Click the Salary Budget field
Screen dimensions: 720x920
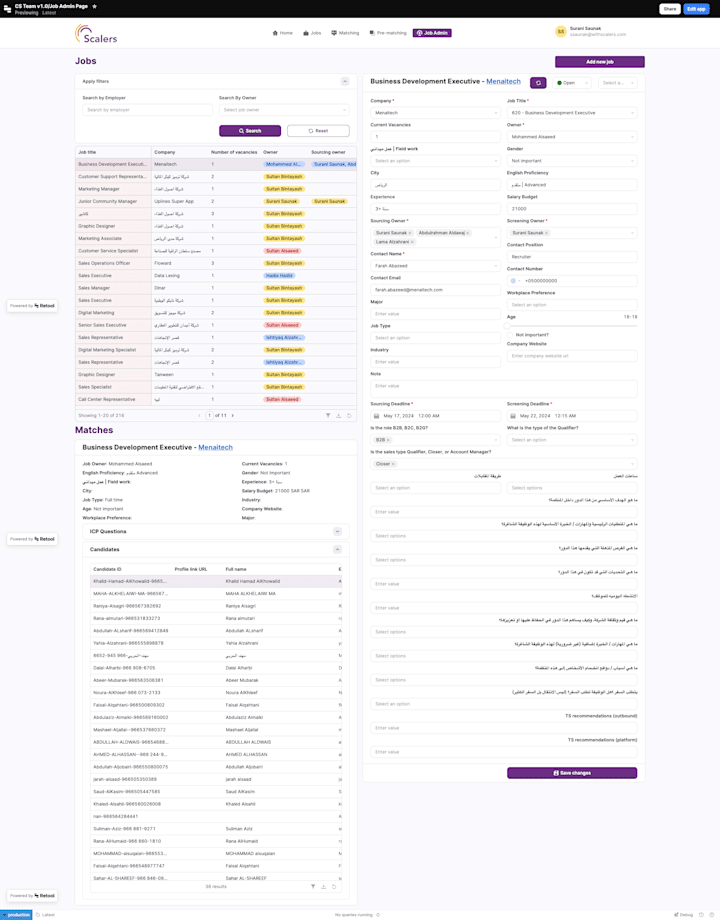[572, 209]
